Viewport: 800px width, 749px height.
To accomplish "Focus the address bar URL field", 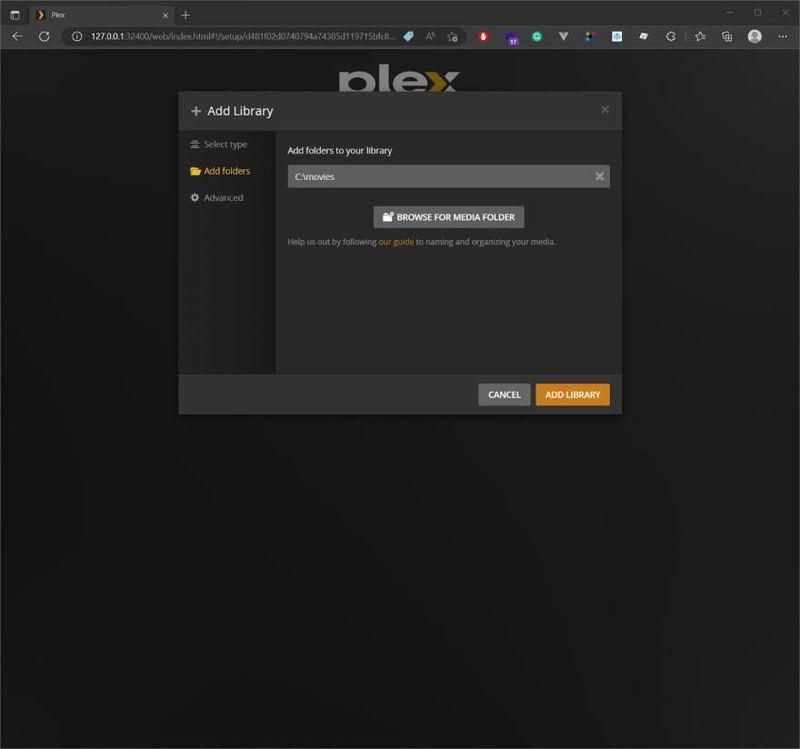I will point(243,36).
